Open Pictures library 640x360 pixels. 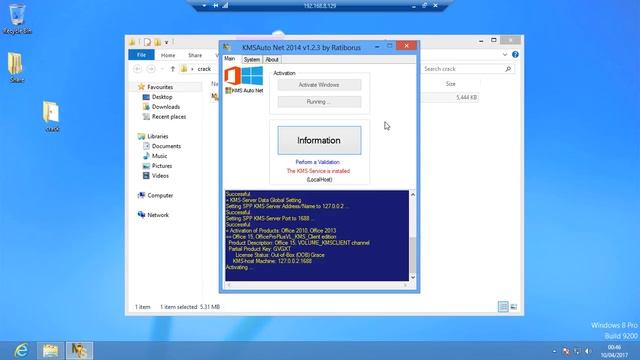pyautogui.click(x=162, y=166)
